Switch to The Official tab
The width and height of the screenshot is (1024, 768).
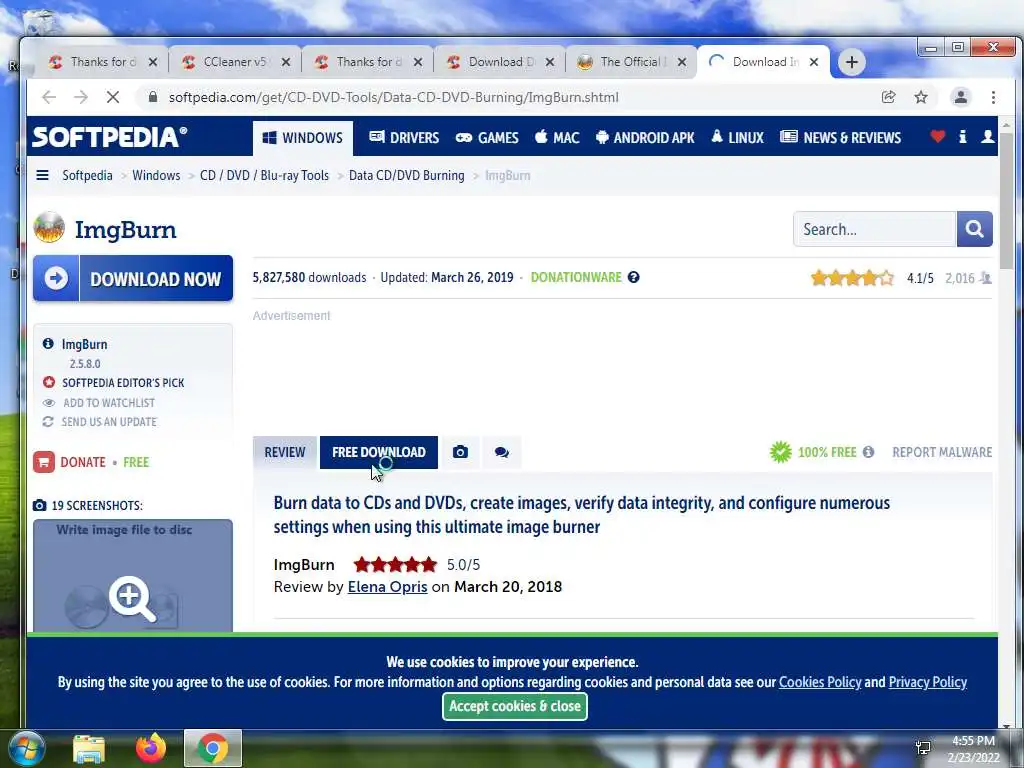click(x=632, y=62)
